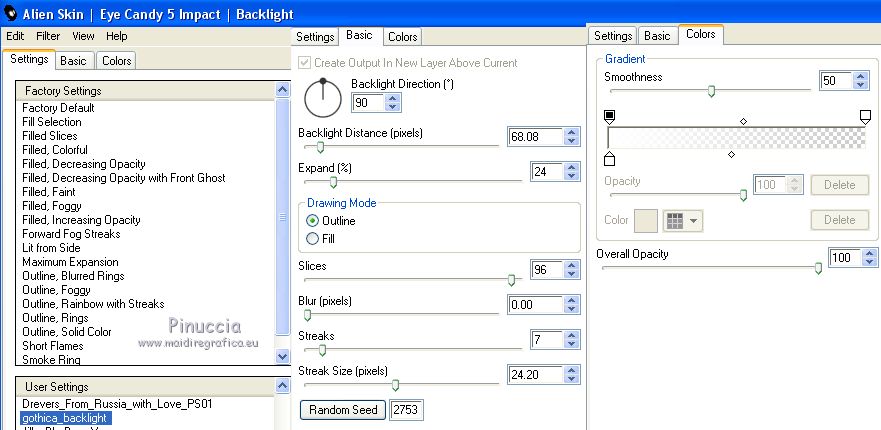Image resolution: width=881 pixels, height=430 pixels.
Task: Select Filled, Colorful preset
Action: tap(55, 150)
